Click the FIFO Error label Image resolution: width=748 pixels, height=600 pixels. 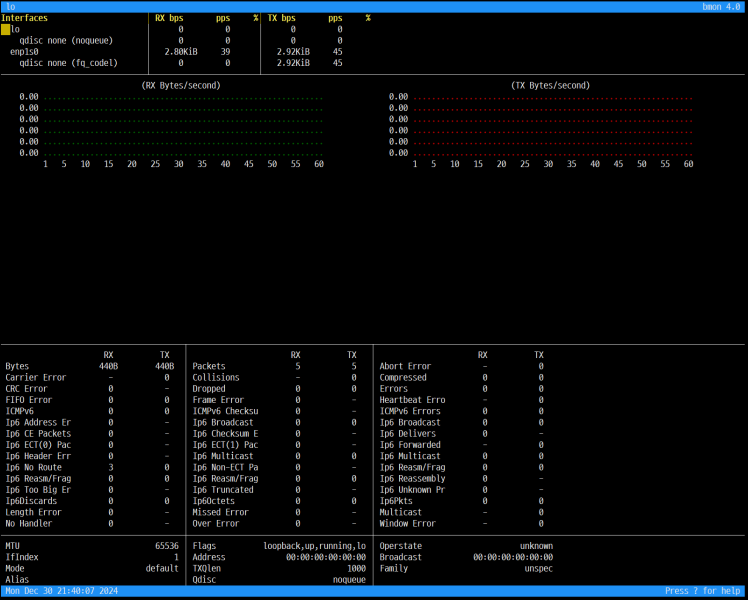tap(29, 400)
